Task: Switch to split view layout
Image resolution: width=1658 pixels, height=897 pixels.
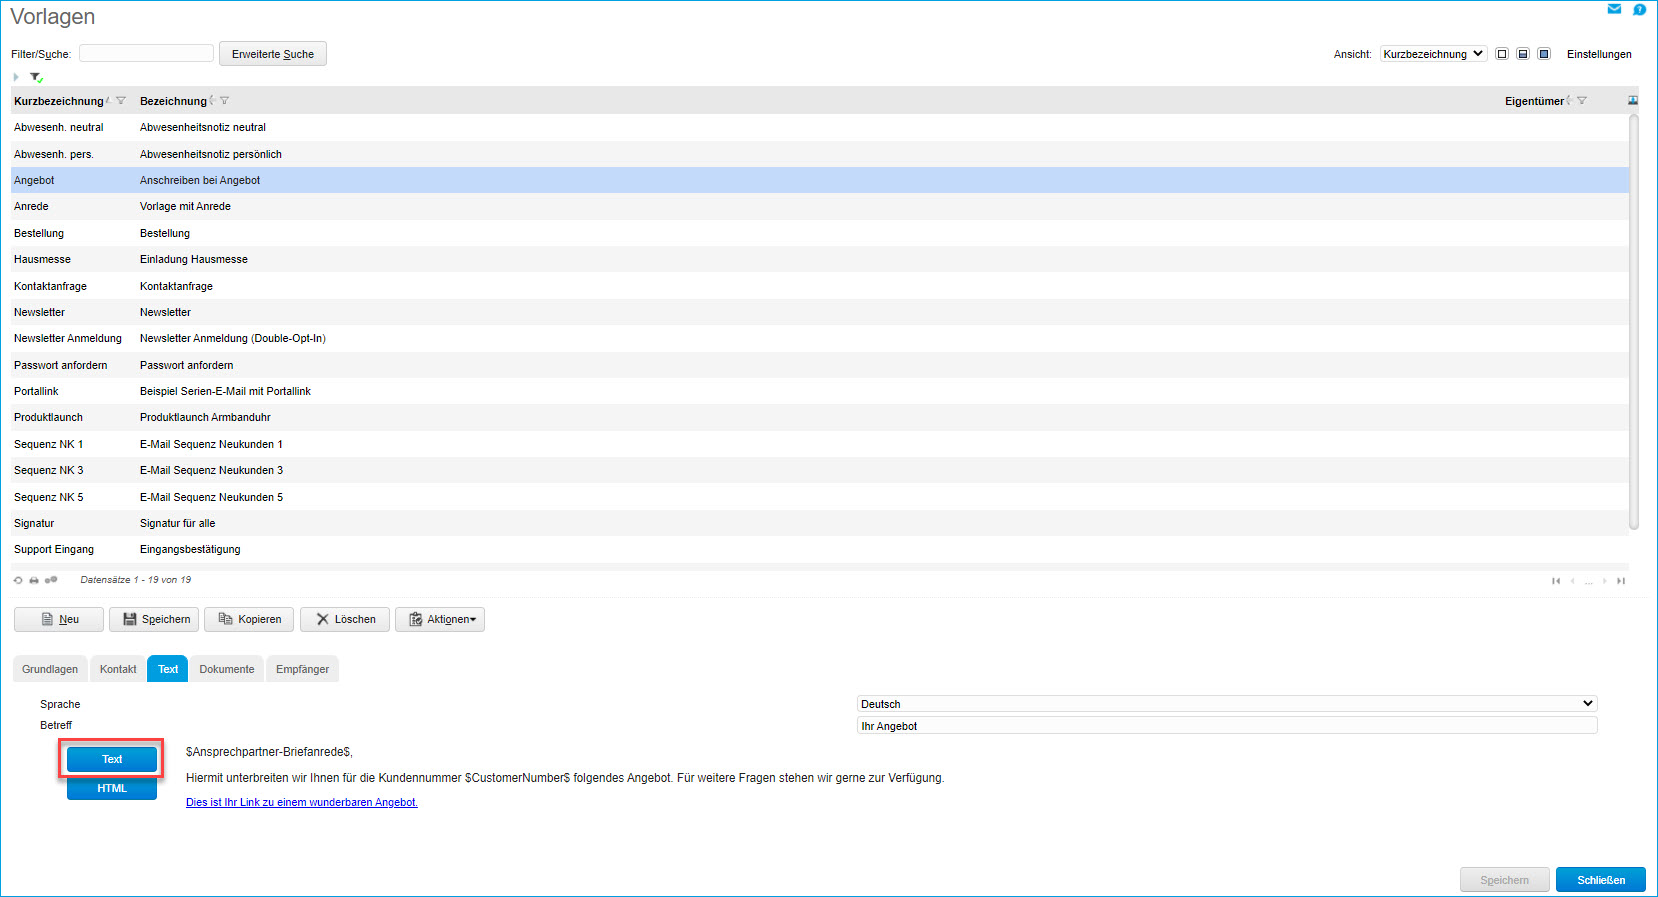Action: [x=1522, y=54]
